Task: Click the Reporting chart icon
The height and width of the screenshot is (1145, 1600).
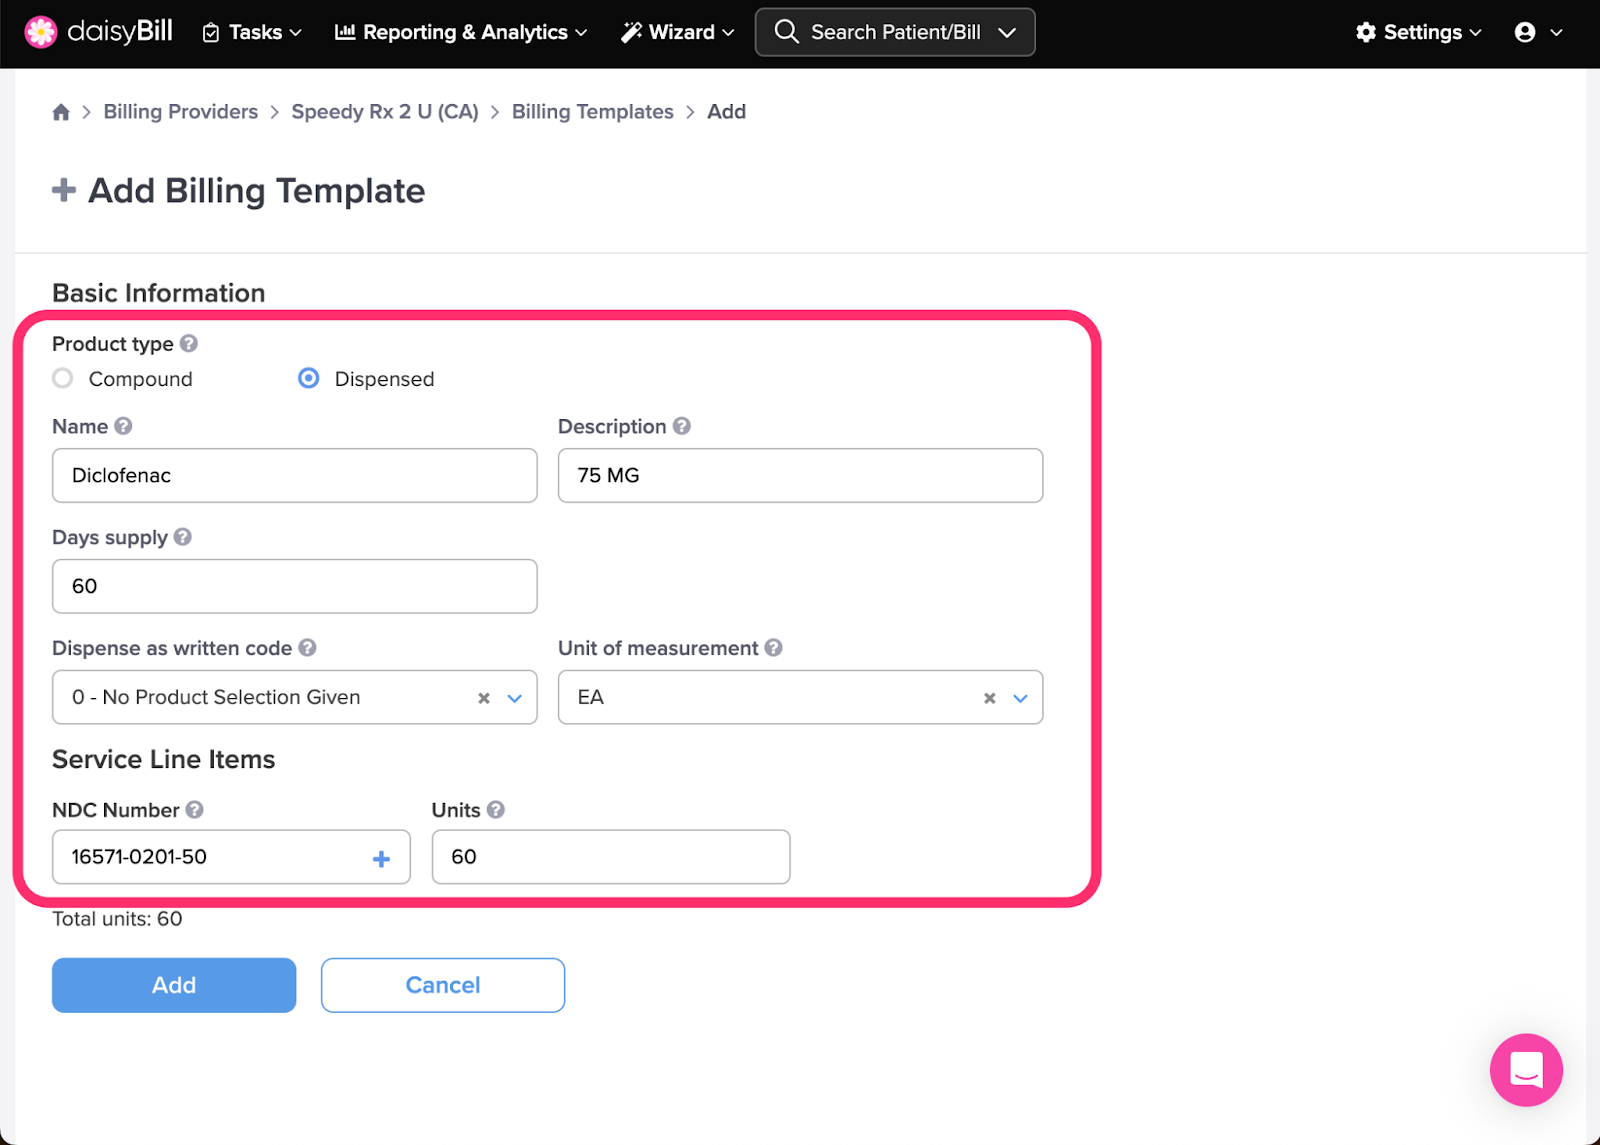Action: [345, 32]
